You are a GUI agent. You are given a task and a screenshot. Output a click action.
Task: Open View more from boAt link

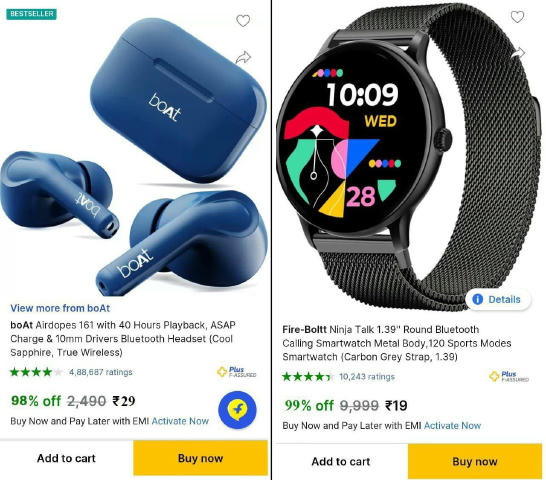(60, 308)
